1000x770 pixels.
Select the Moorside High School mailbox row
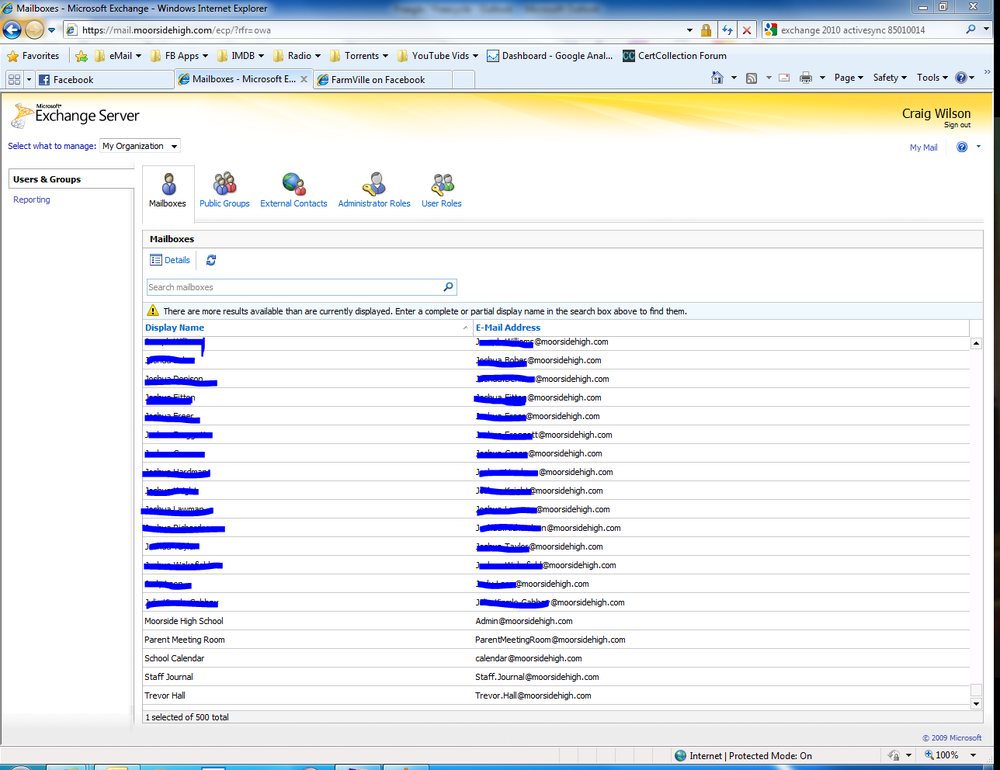click(x=556, y=621)
